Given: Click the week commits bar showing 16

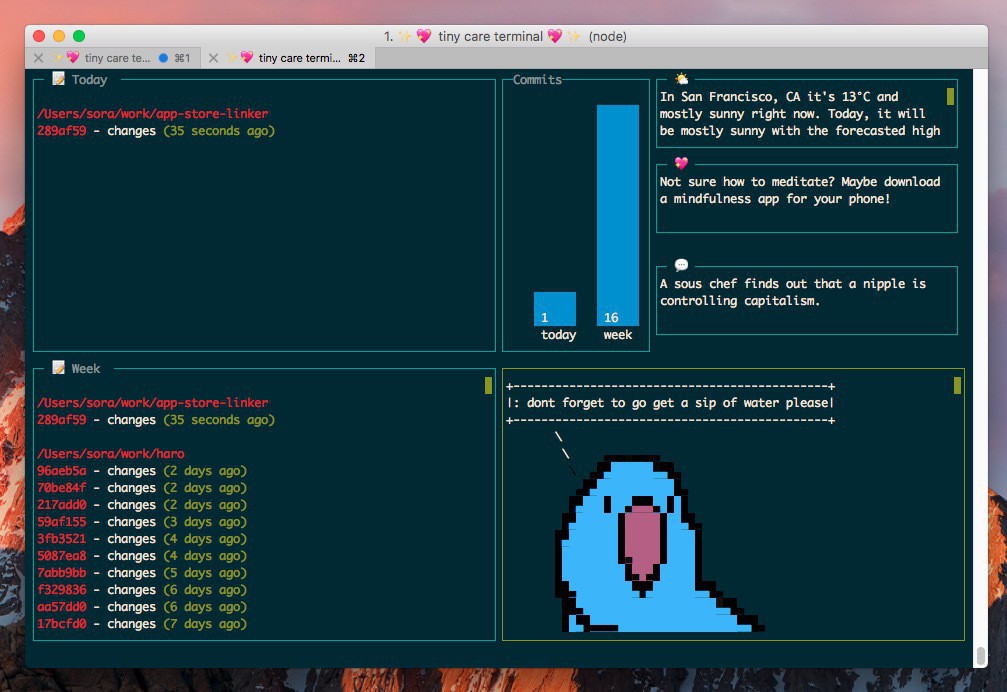Looking at the screenshot, I should click(617, 215).
